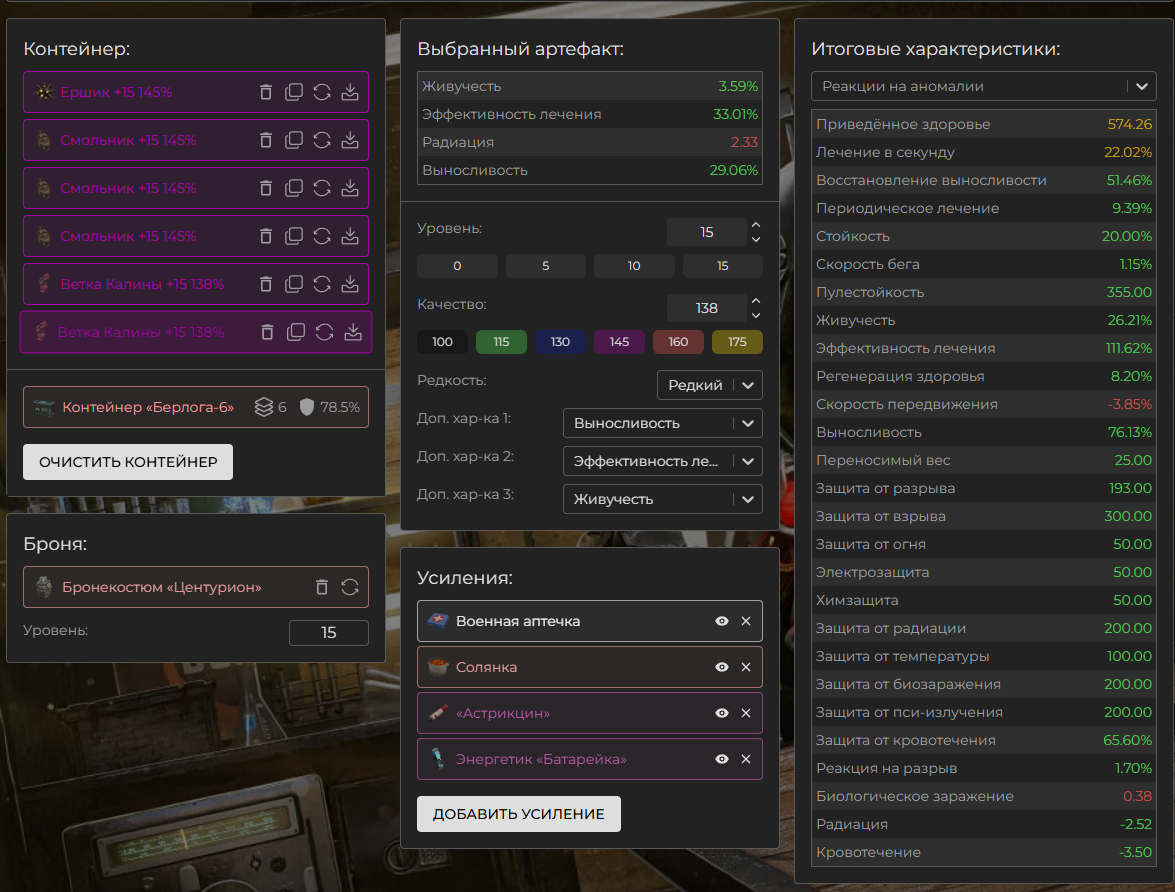Click the replace icon on second Смольник row

(x=322, y=188)
